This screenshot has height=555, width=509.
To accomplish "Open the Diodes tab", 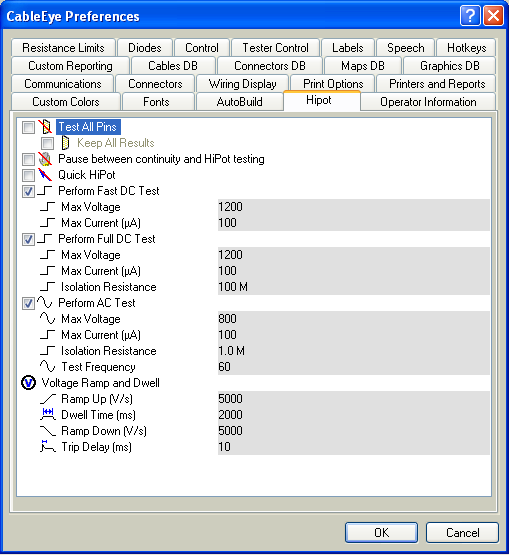I will (x=145, y=48).
